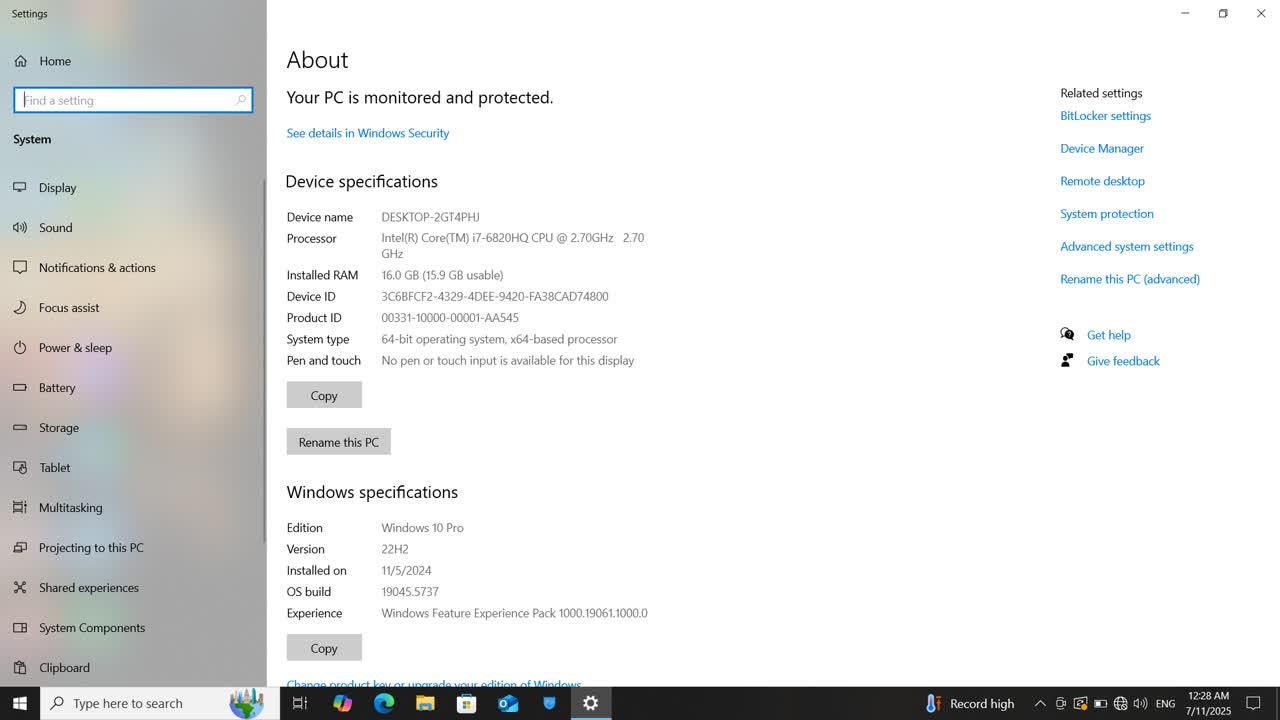The height and width of the screenshot is (720, 1280).
Task: Click the Get help link
Action: pos(1108,335)
